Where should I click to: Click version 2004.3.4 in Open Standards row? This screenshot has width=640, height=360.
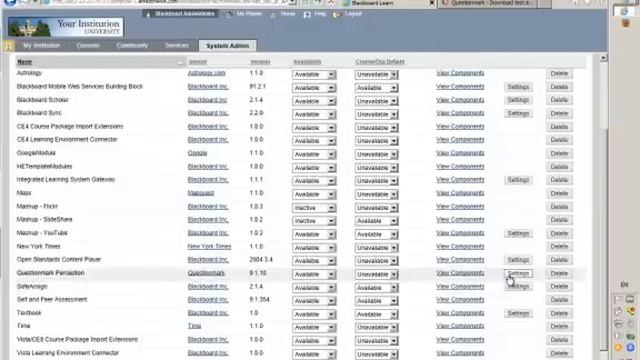[261, 260]
